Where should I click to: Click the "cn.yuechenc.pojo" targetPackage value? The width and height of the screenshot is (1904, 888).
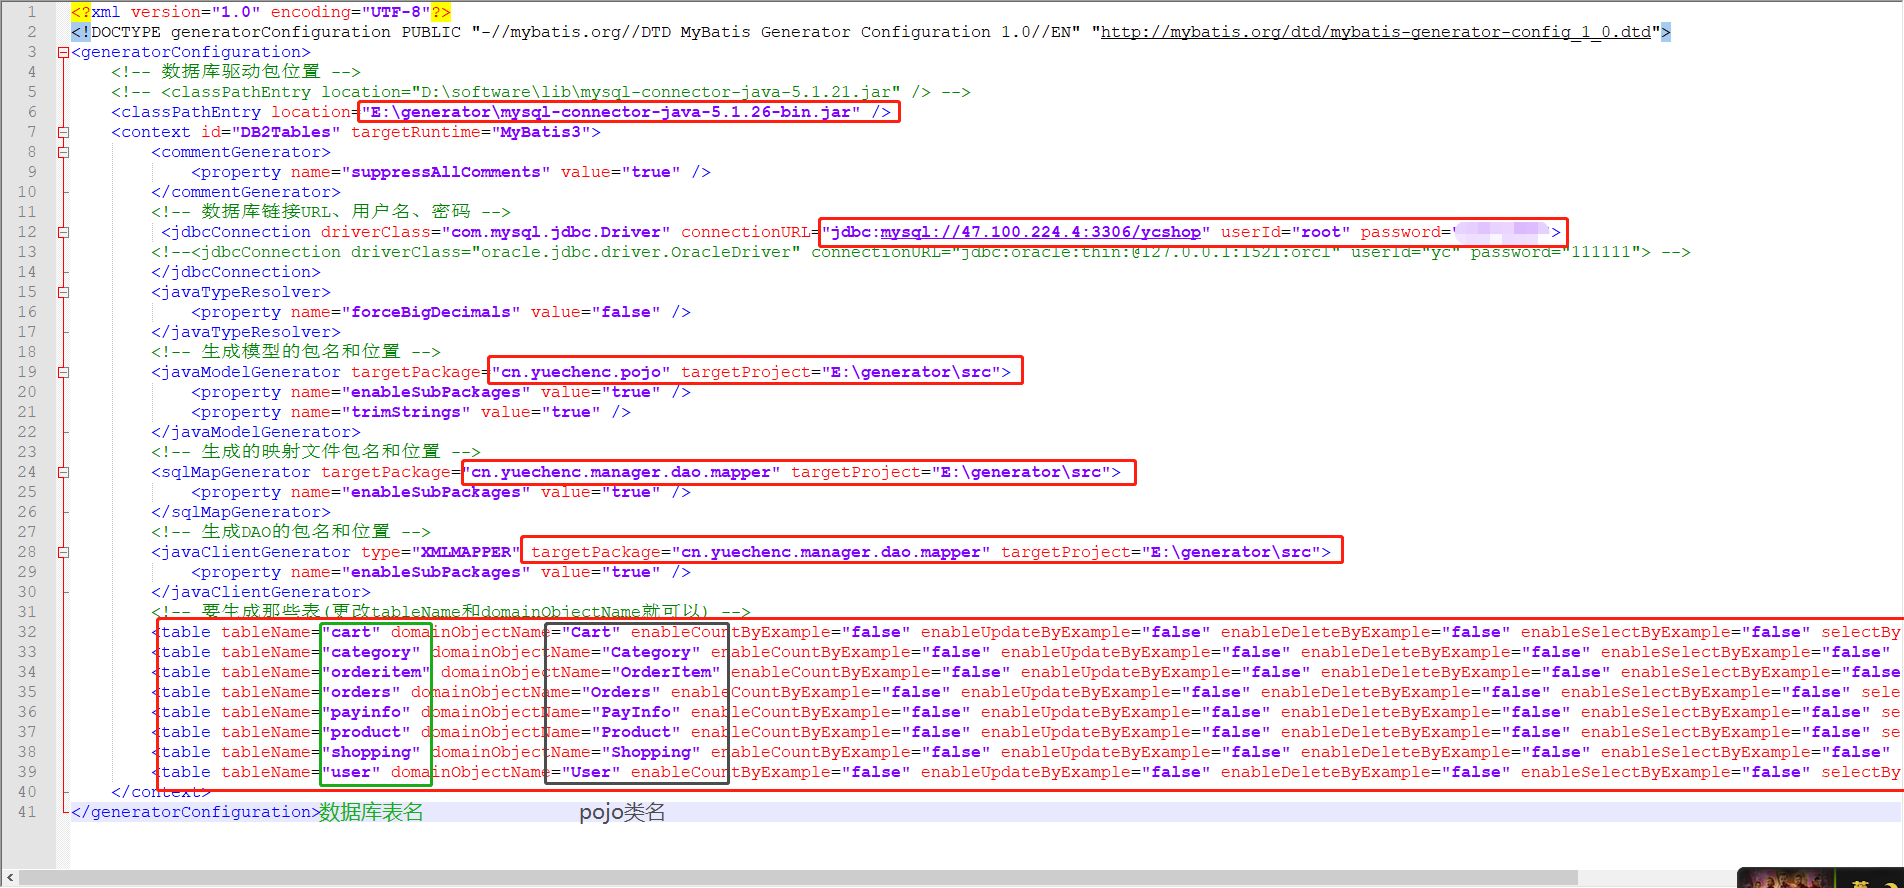click(581, 372)
